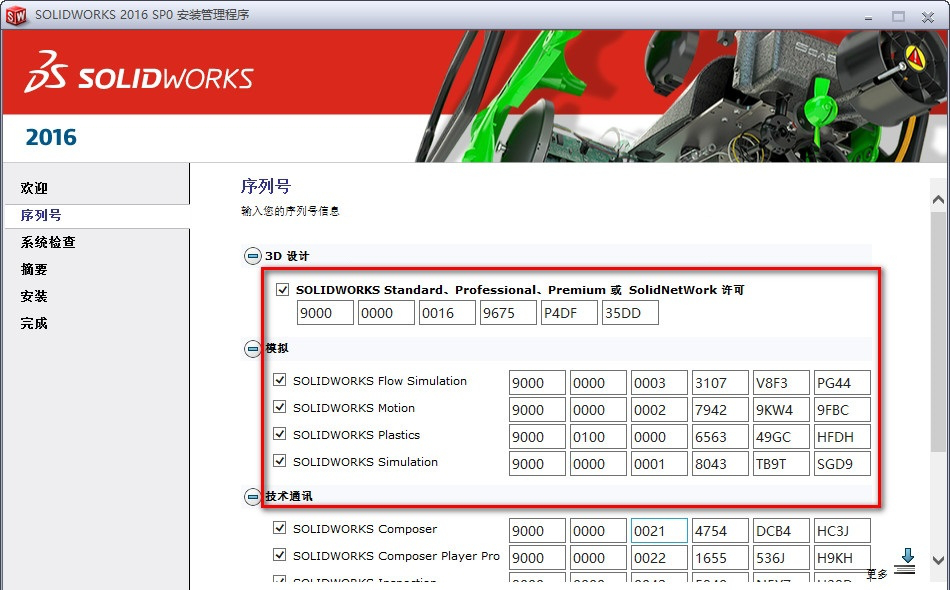This screenshot has height=613, width=950.
Task: Click Composer serial field HC3J
Action: 842,531
